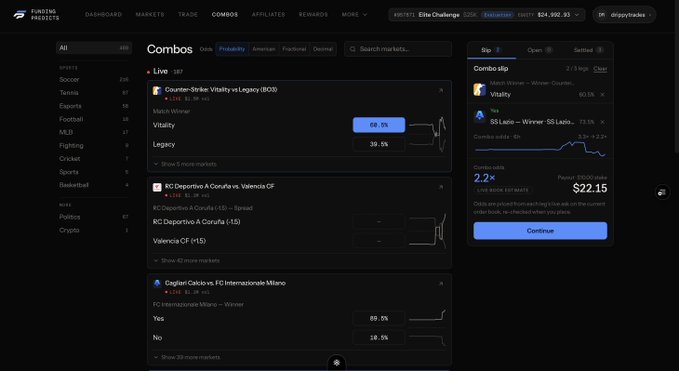Switch odds format to Probability

coord(232,49)
